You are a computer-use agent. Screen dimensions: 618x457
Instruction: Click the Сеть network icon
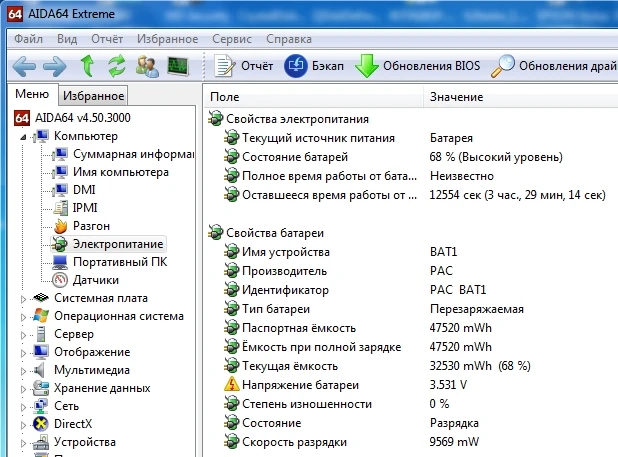point(41,406)
